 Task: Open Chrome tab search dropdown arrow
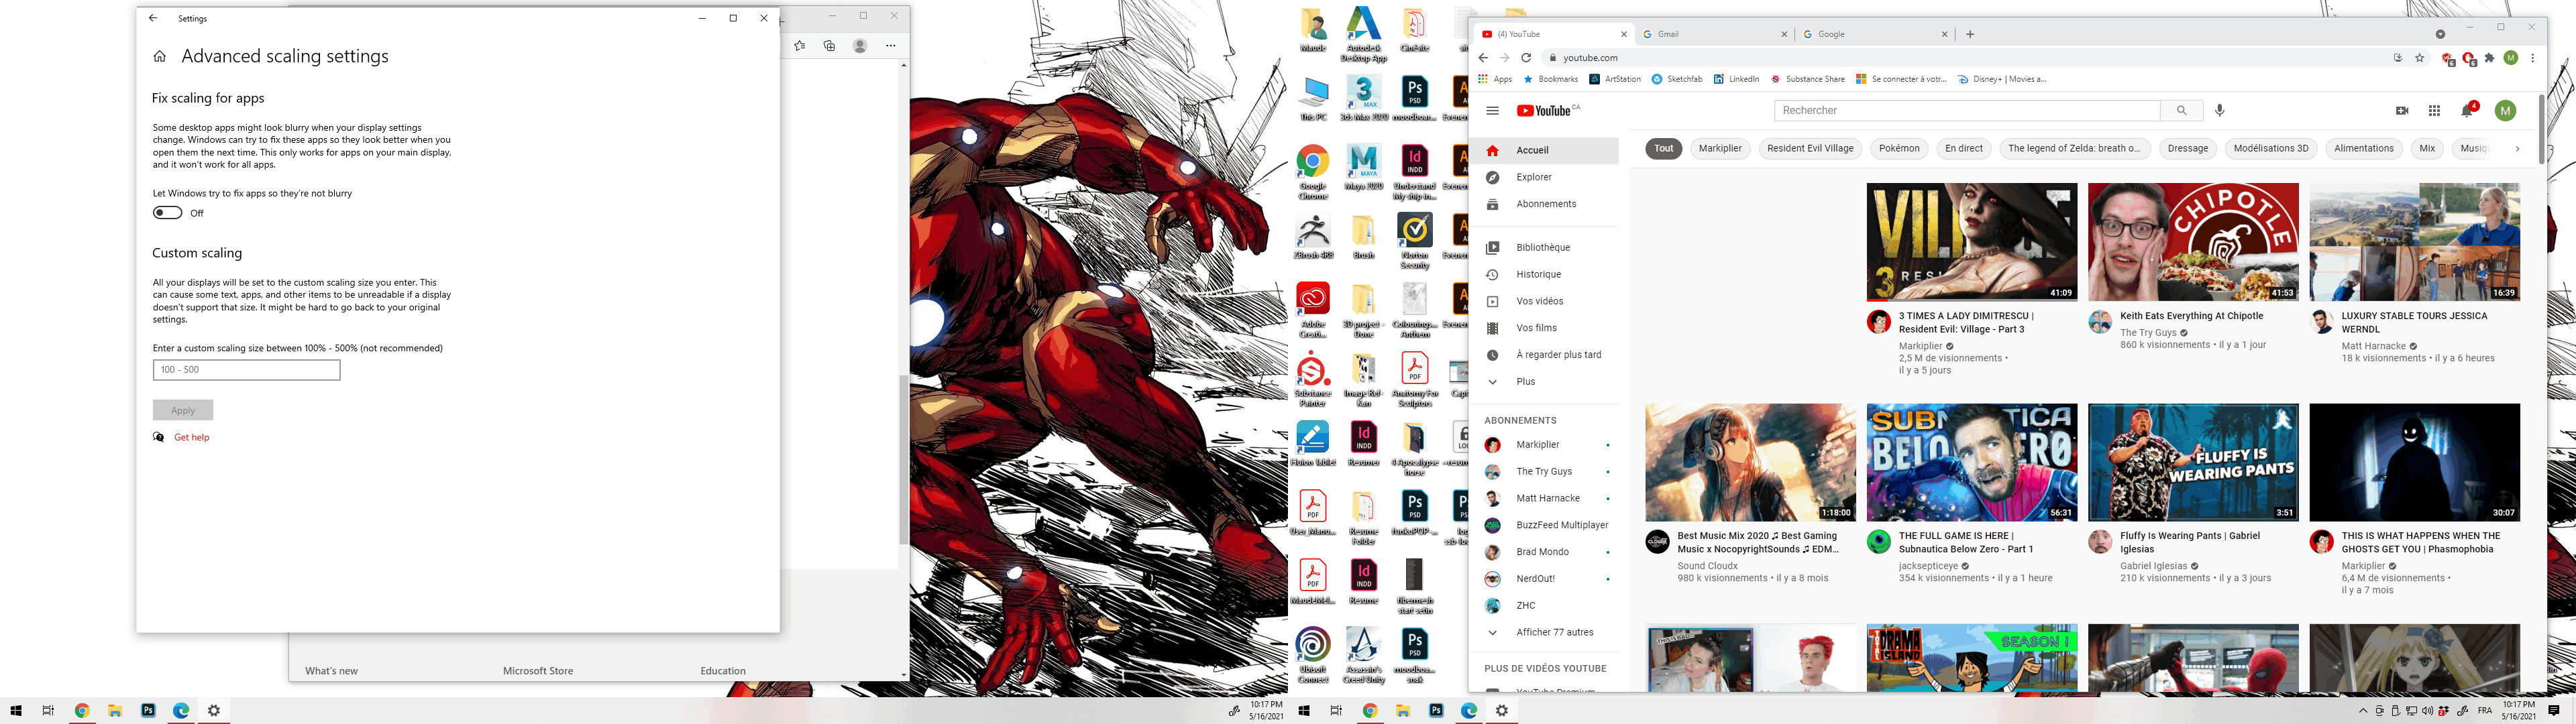click(2440, 34)
